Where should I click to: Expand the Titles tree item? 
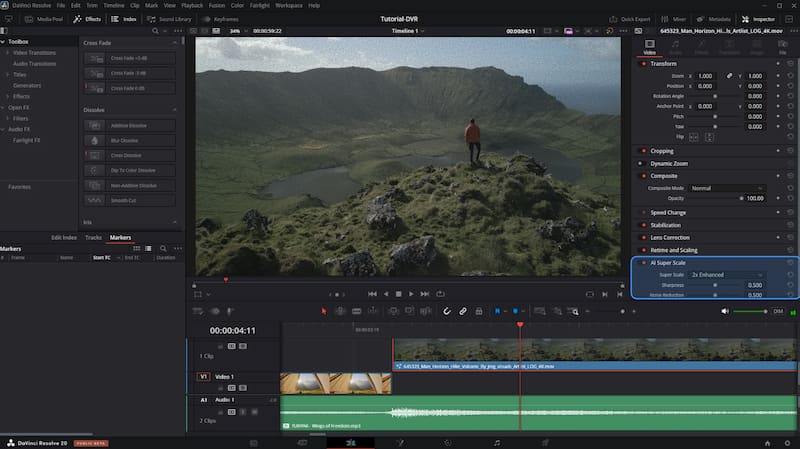coord(8,74)
